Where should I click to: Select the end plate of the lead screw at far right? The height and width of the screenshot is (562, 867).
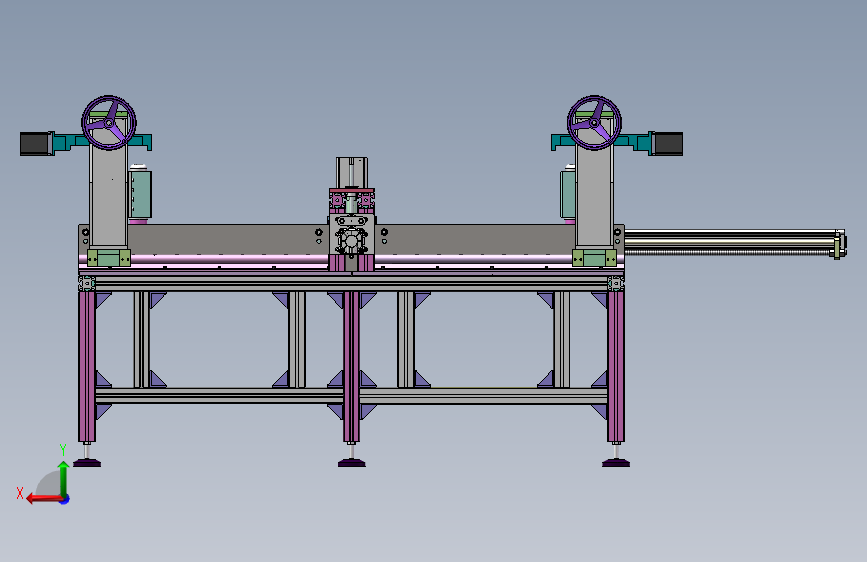[x=839, y=244]
